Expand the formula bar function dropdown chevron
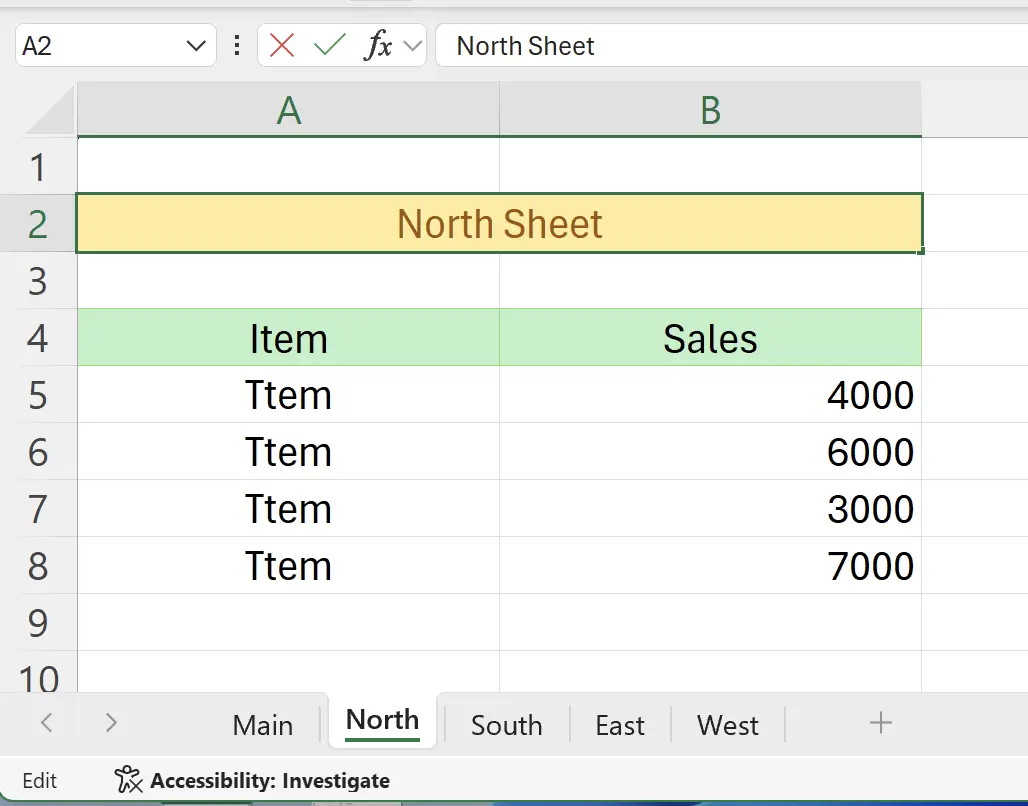This screenshot has height=806, width=1028. [412, 46]
